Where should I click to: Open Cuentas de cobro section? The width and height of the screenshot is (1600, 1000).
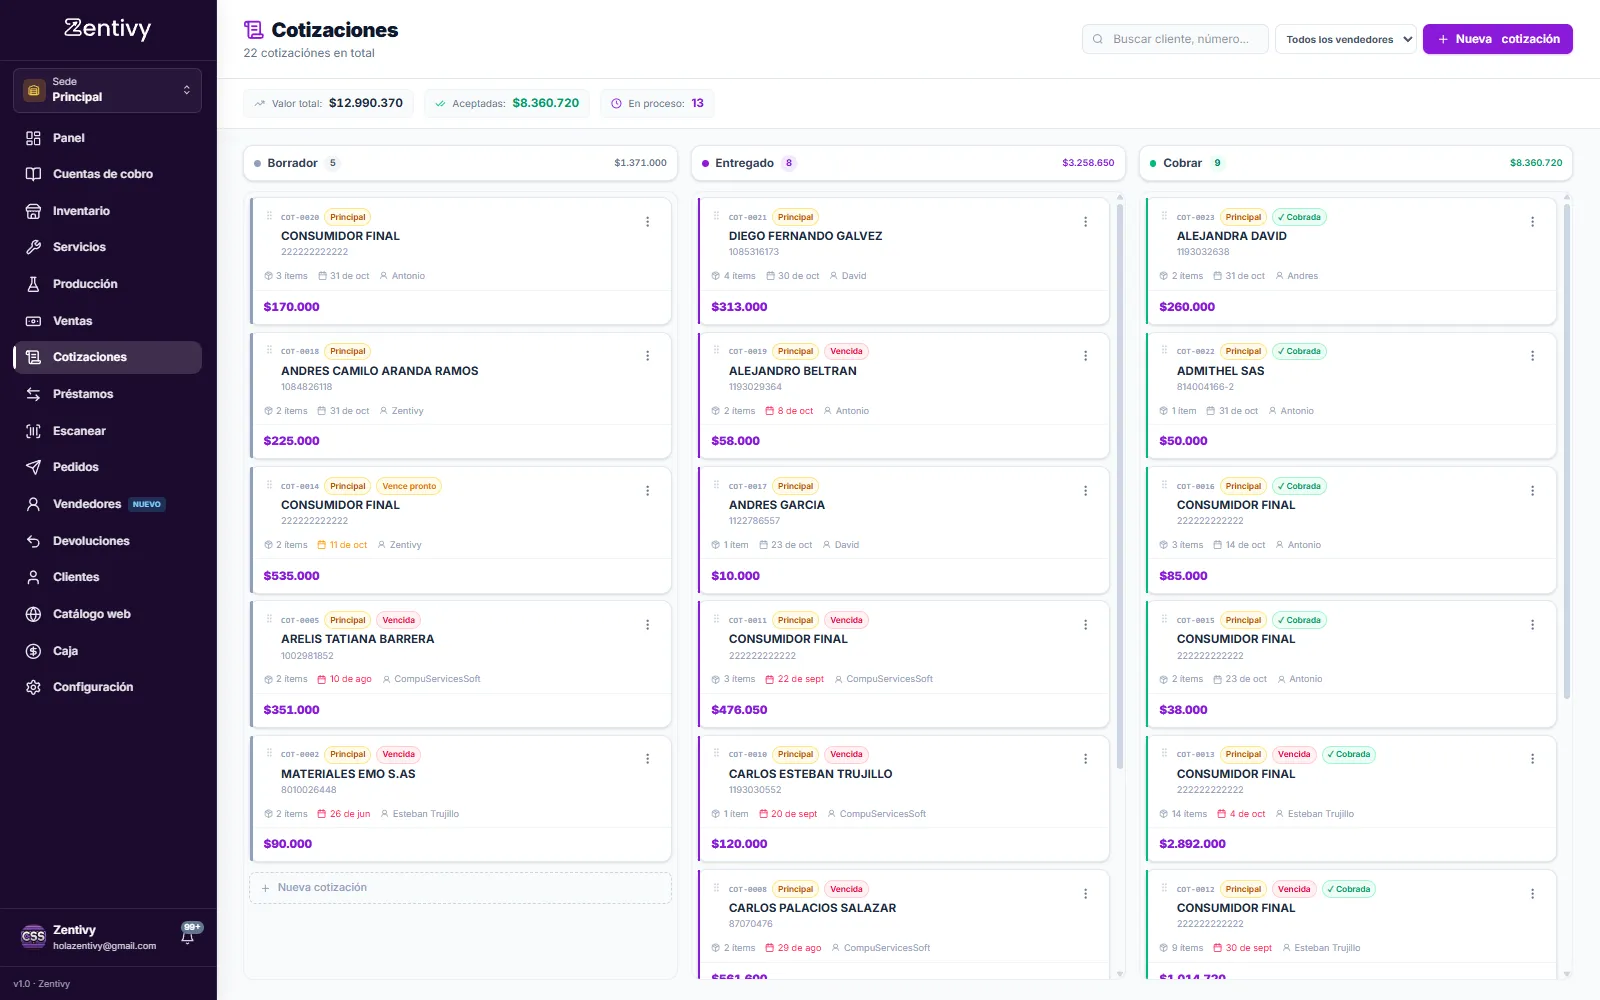[107, 174]
